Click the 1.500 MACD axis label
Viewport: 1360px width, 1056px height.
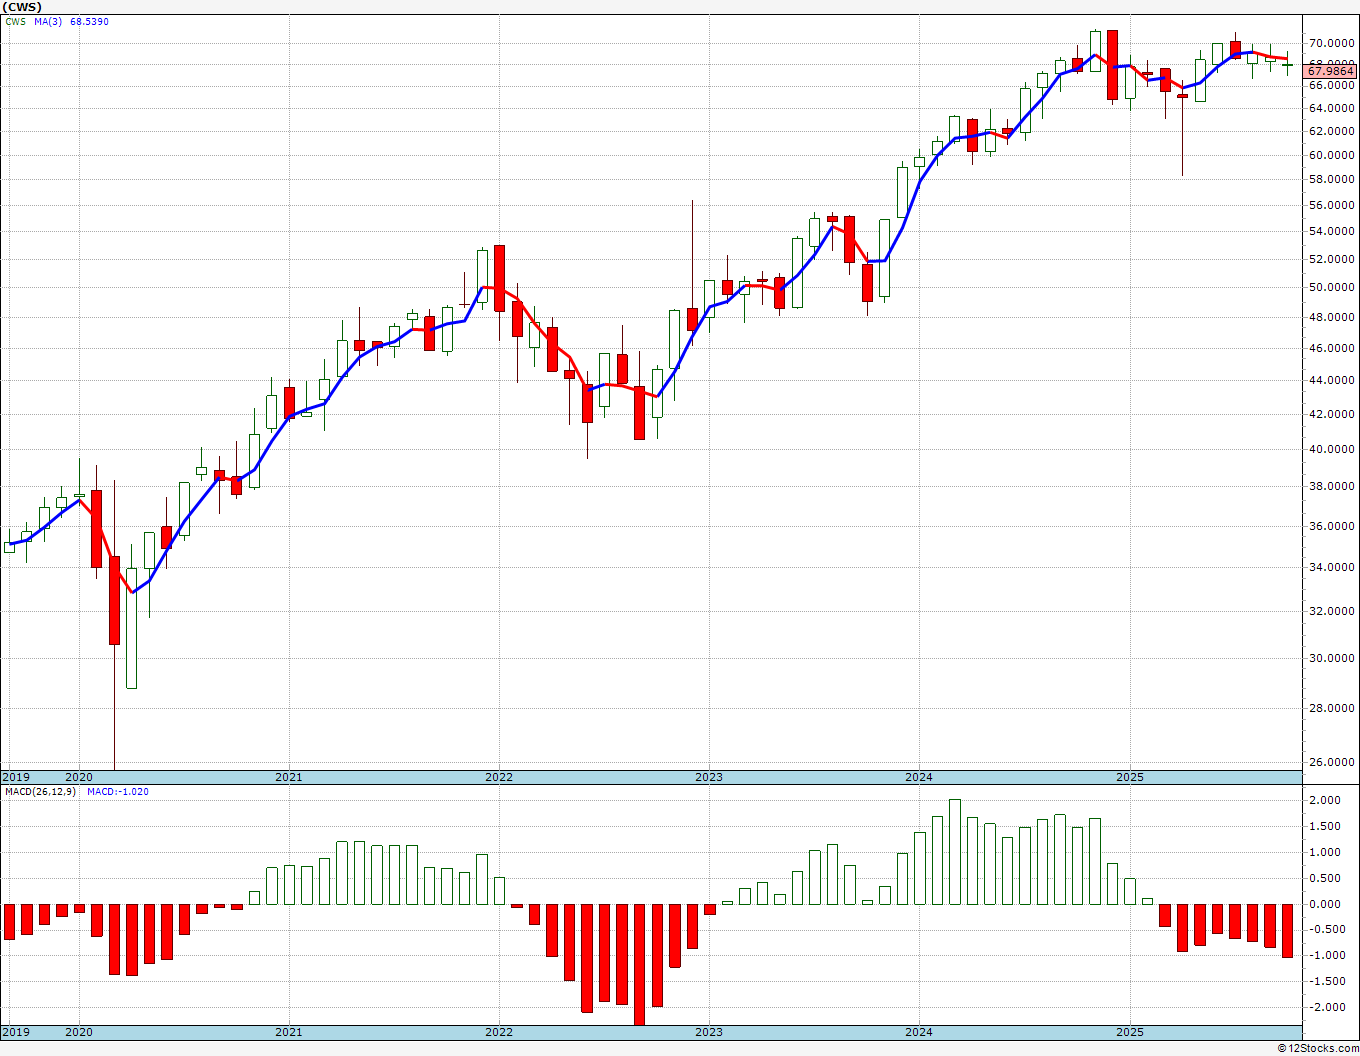1326,827
